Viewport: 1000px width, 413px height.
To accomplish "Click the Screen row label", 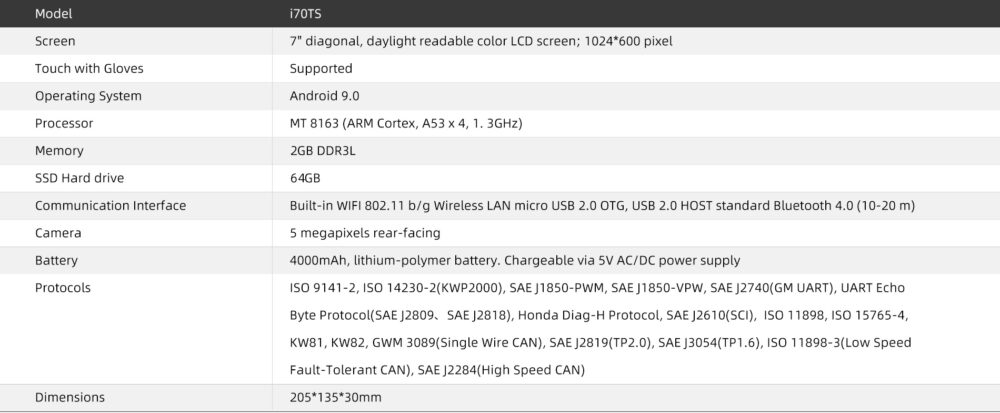I will (x=55, y=42).
